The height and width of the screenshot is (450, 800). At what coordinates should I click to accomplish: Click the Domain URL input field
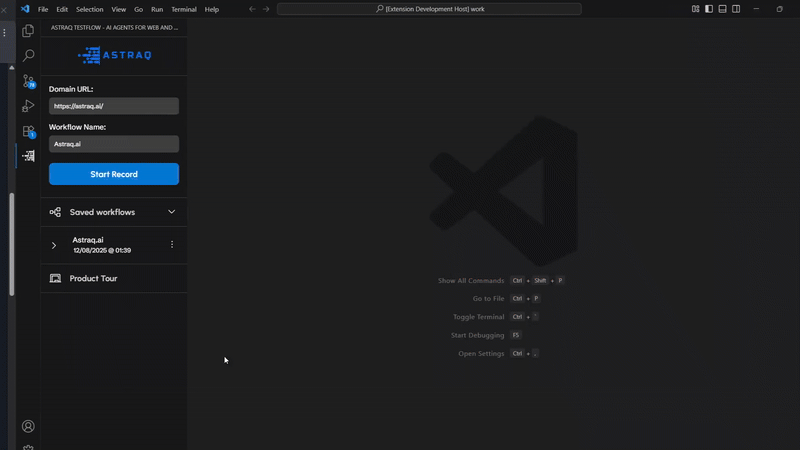click(114, 106)
